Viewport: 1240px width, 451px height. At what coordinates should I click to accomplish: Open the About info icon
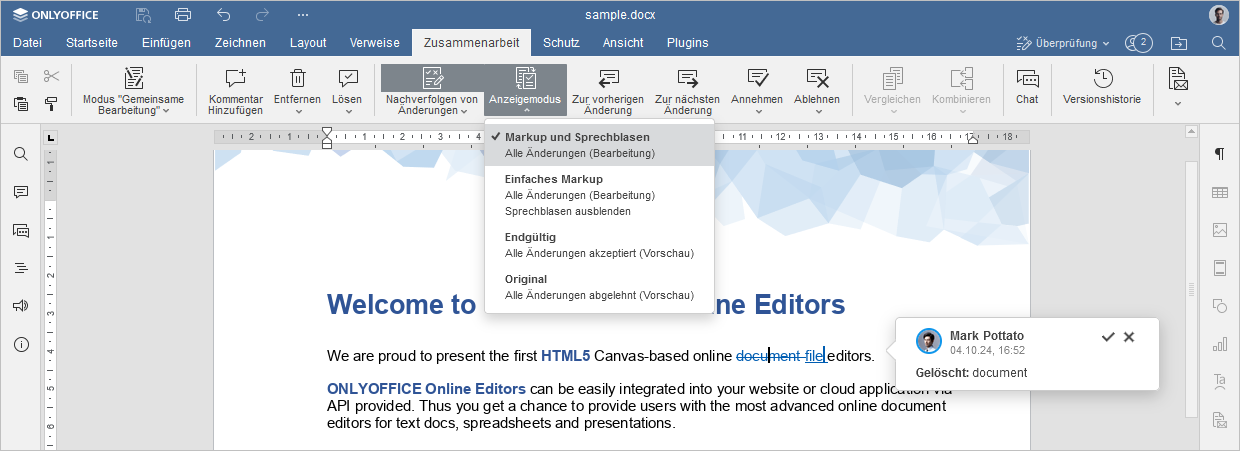(21, 344)
